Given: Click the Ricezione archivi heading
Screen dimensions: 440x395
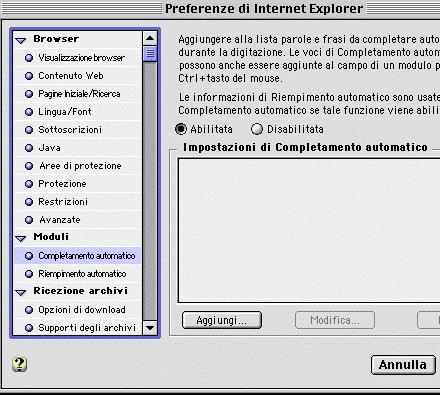Looking at the screenshot, I should tap(80, 291).
